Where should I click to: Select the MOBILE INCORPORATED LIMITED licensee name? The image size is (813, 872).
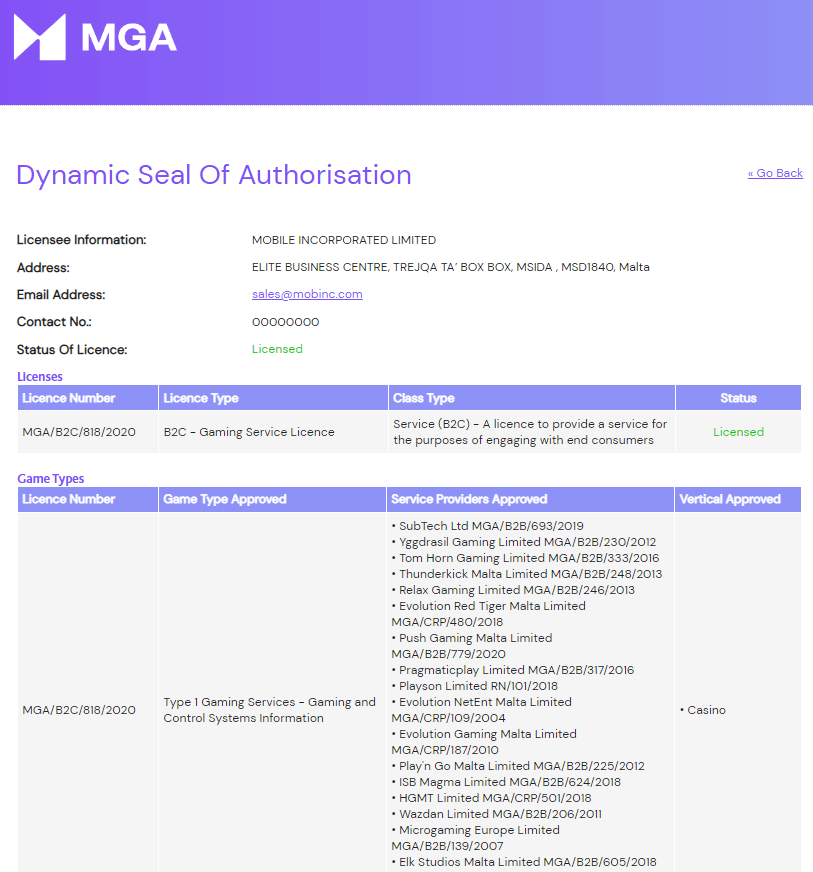[344, 240]
